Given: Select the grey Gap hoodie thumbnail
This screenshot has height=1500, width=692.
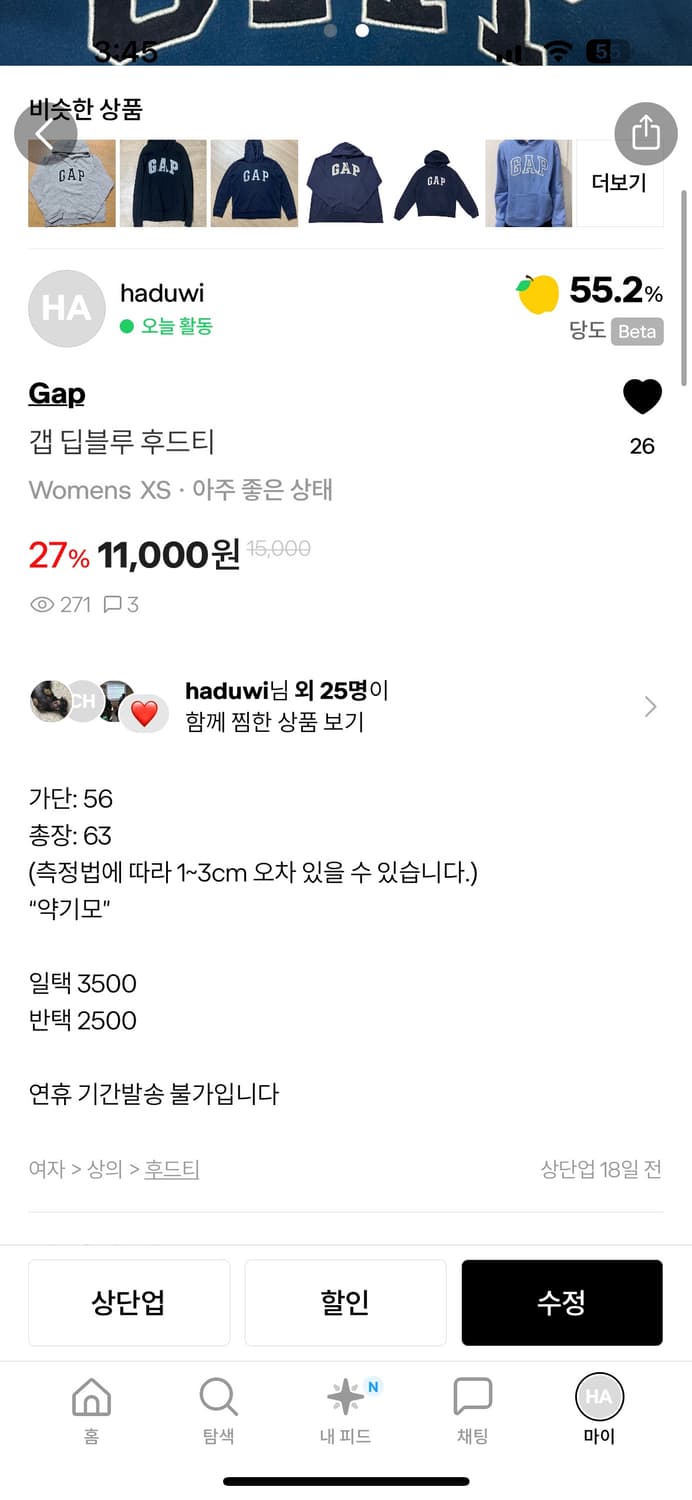Looking at the screenshot, I should point(72,183).
